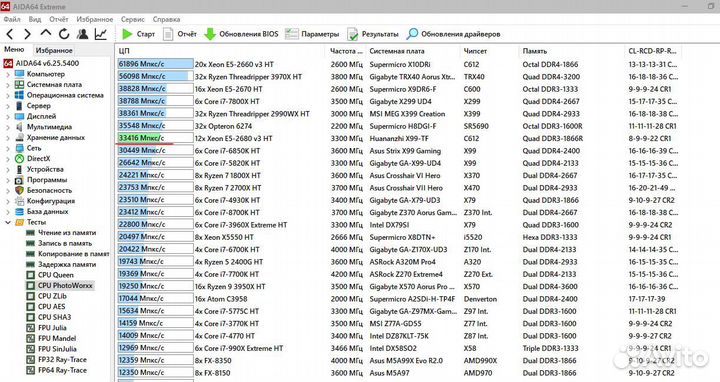Sort by CL-RCD-RP-R column header
720x382 pixels.
point(653,51)
